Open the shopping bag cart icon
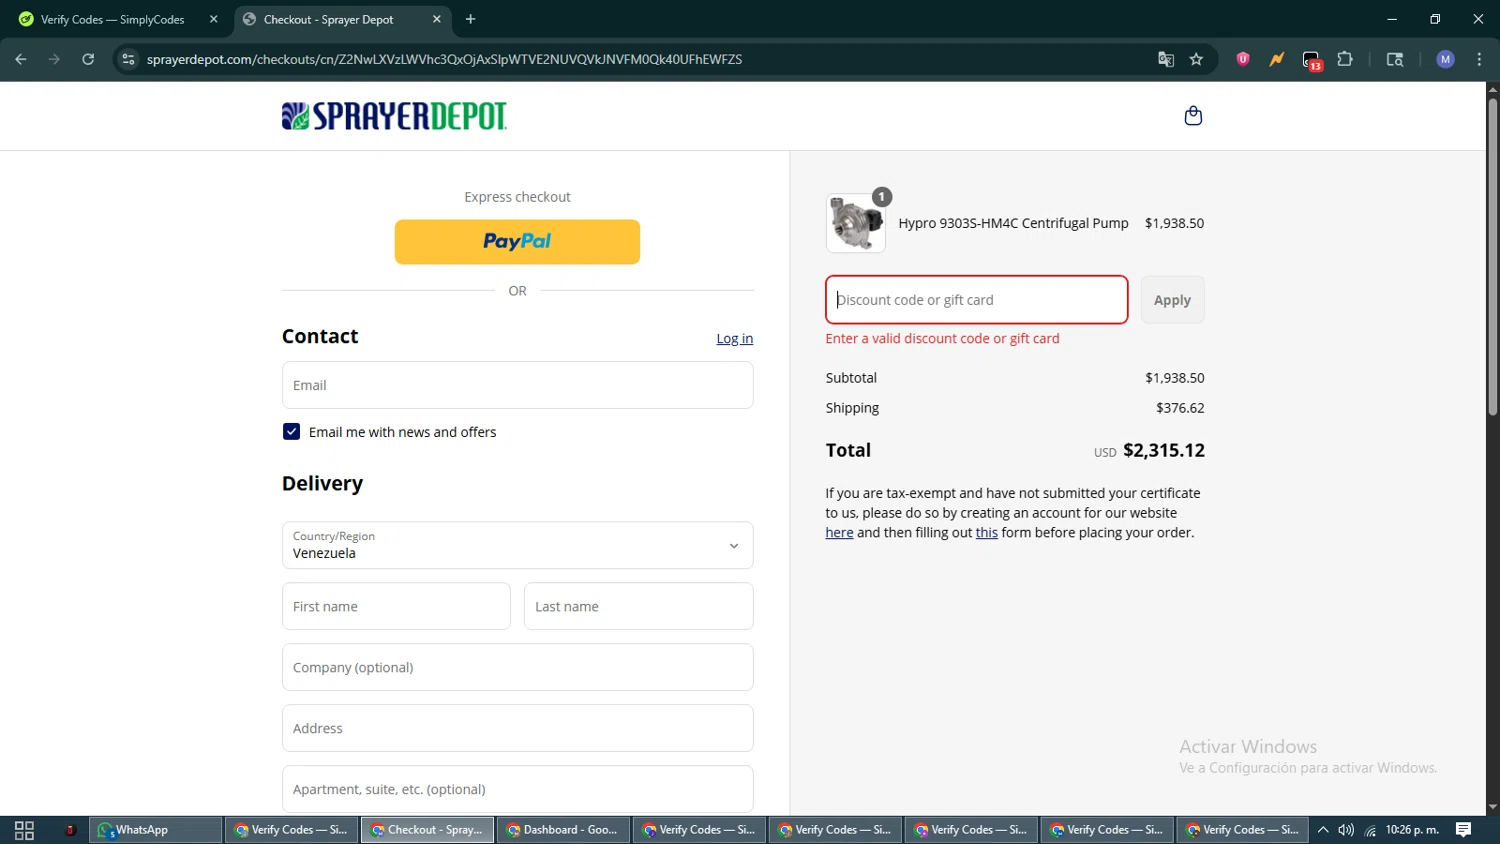The width and height of the screenshot is (1500, 844). pyautogui.click(x=1193, y=116)
